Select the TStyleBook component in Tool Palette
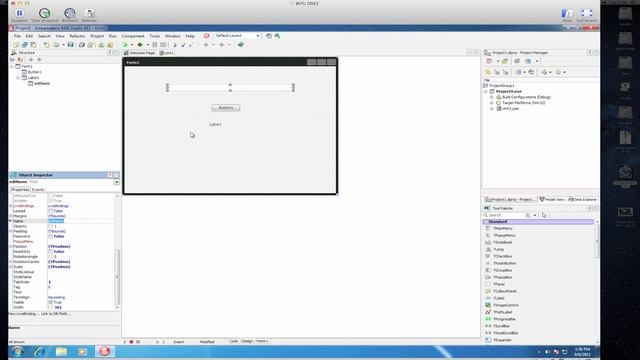Screen dimensions: 640x360 [x=502, y=242]
